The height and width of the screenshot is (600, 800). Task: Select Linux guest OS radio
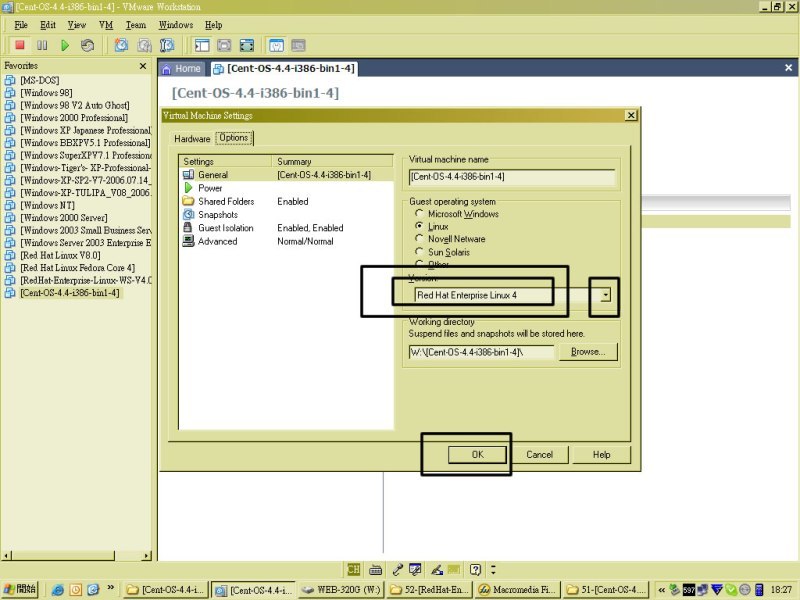coord(419,226)
